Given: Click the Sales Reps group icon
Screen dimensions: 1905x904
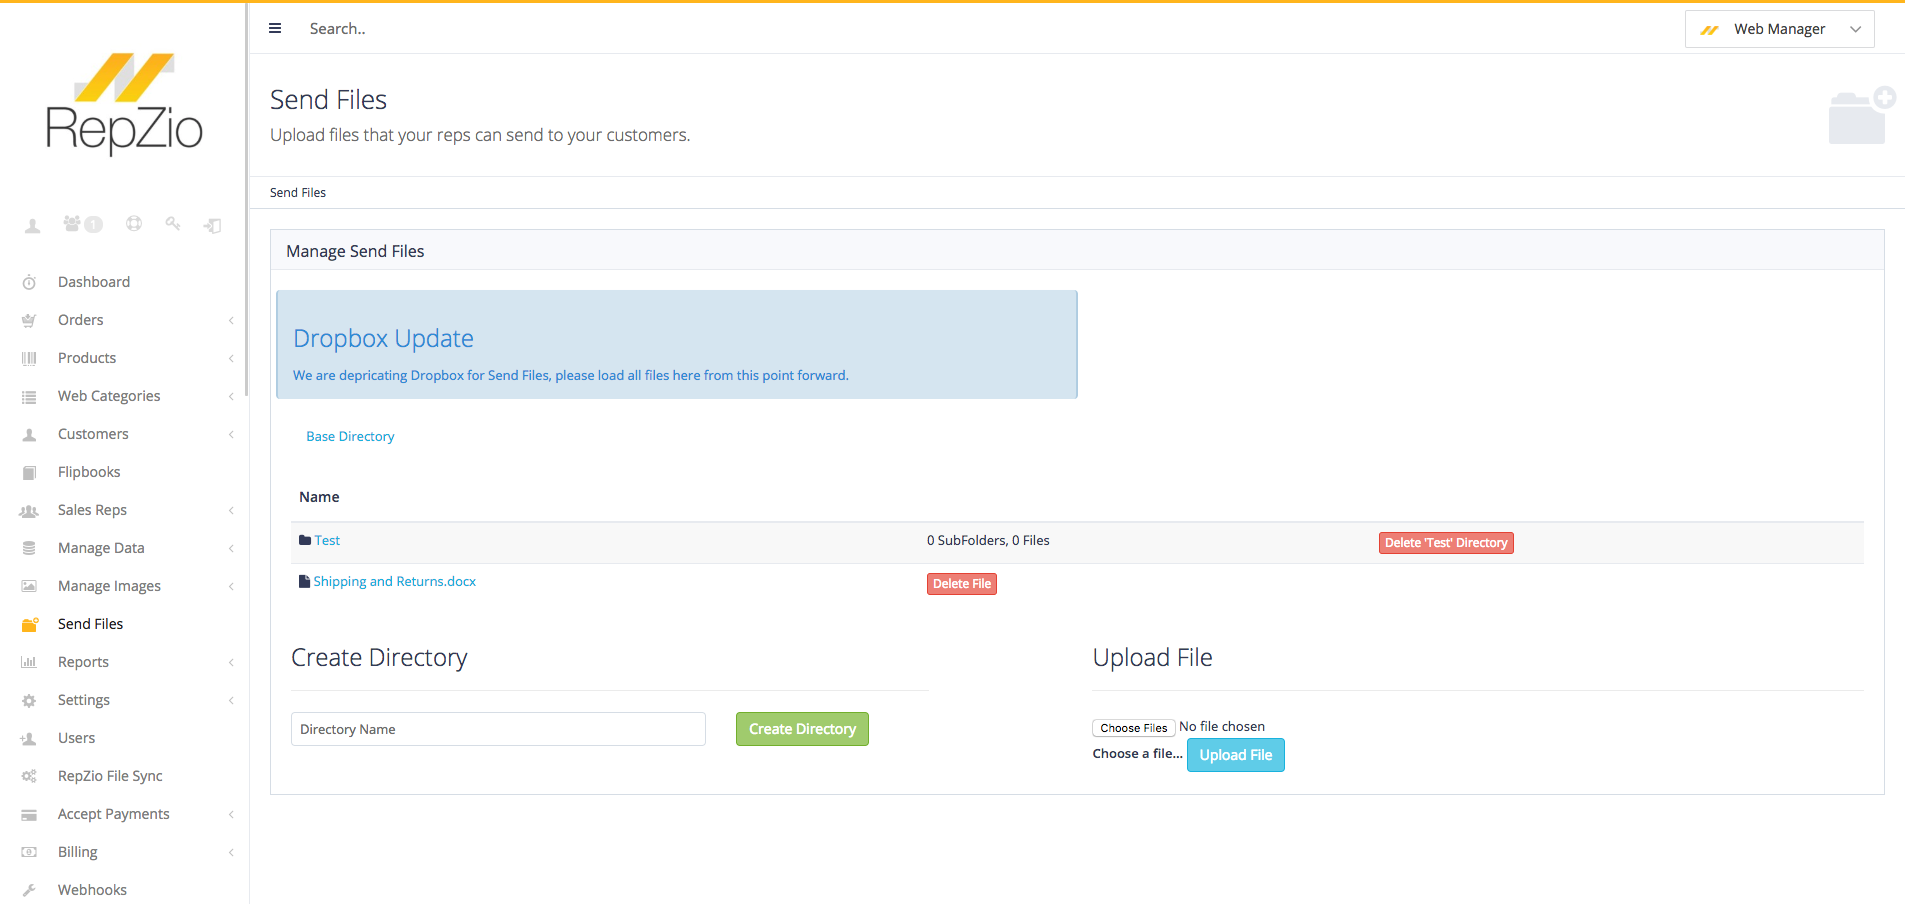Looking at the screenshot, I should 29,511.
